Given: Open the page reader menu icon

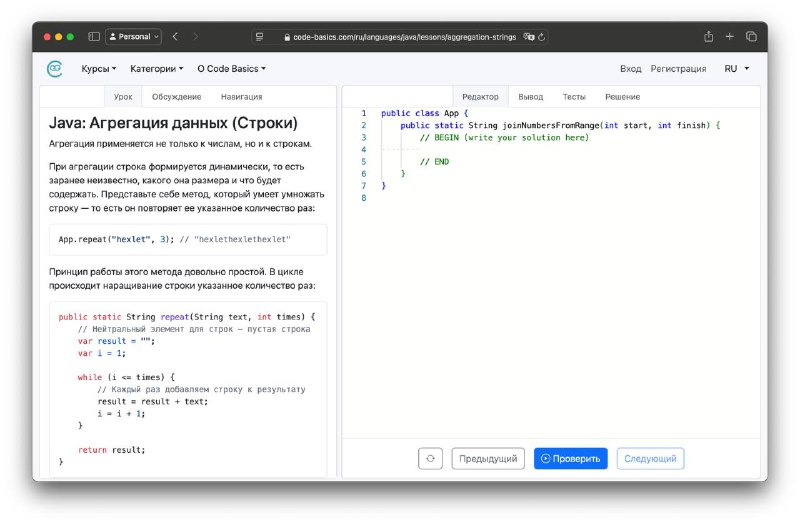Looking at the screenshot, I should [260, 37].
